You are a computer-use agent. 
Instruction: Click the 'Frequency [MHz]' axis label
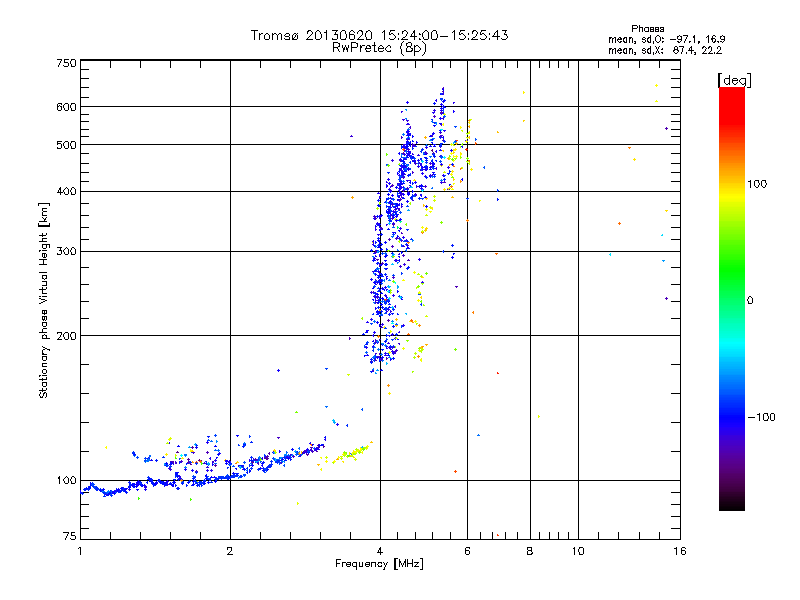(x=379, y=564)
